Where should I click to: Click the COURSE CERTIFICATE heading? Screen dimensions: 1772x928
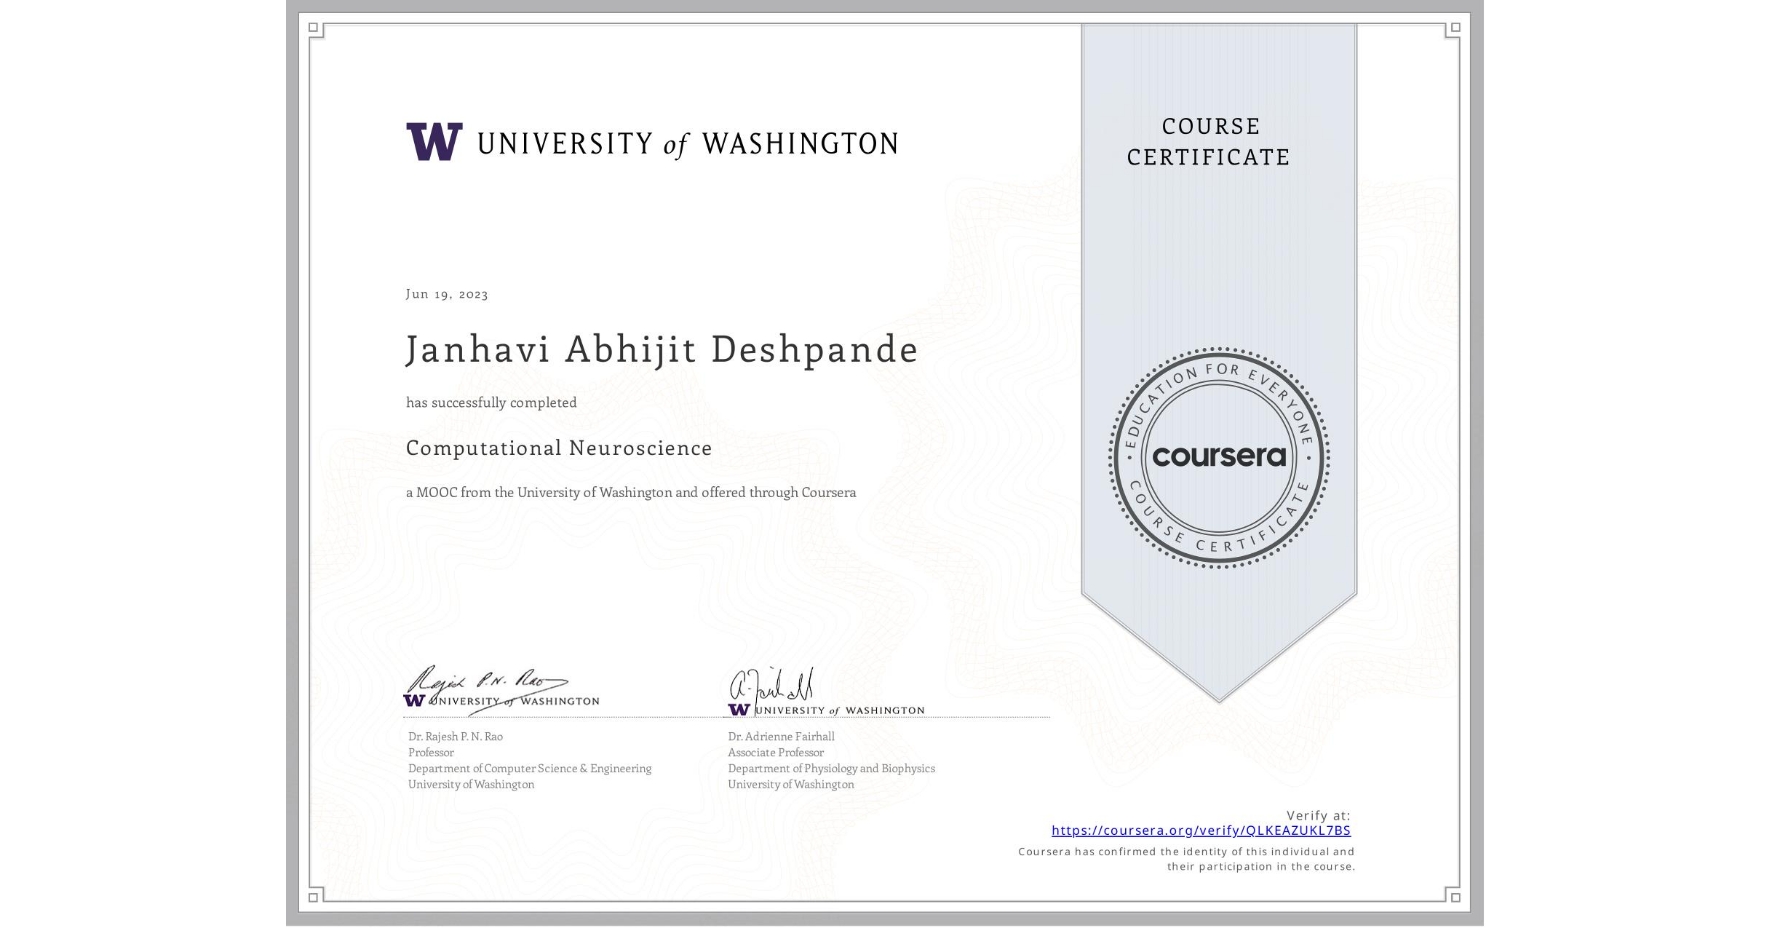coord(1205,142)
